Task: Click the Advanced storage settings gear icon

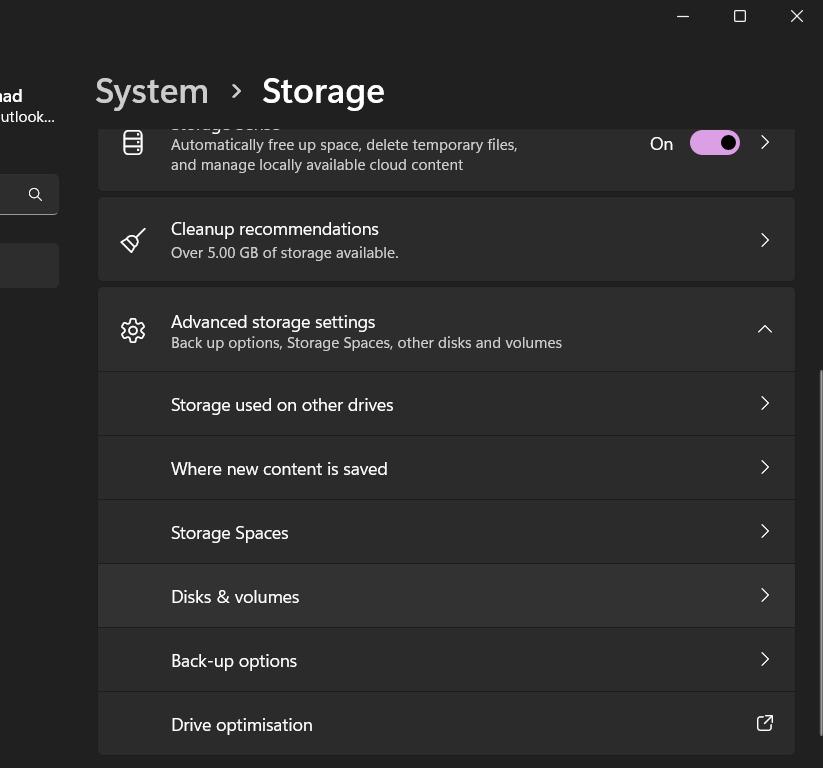Action: click(x=133, y=330)
